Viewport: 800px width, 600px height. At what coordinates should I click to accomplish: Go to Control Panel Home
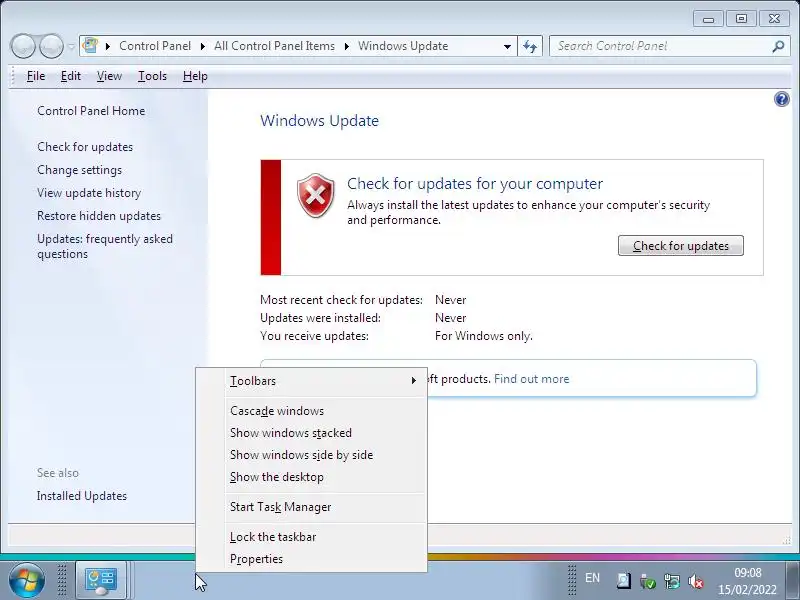91,111
